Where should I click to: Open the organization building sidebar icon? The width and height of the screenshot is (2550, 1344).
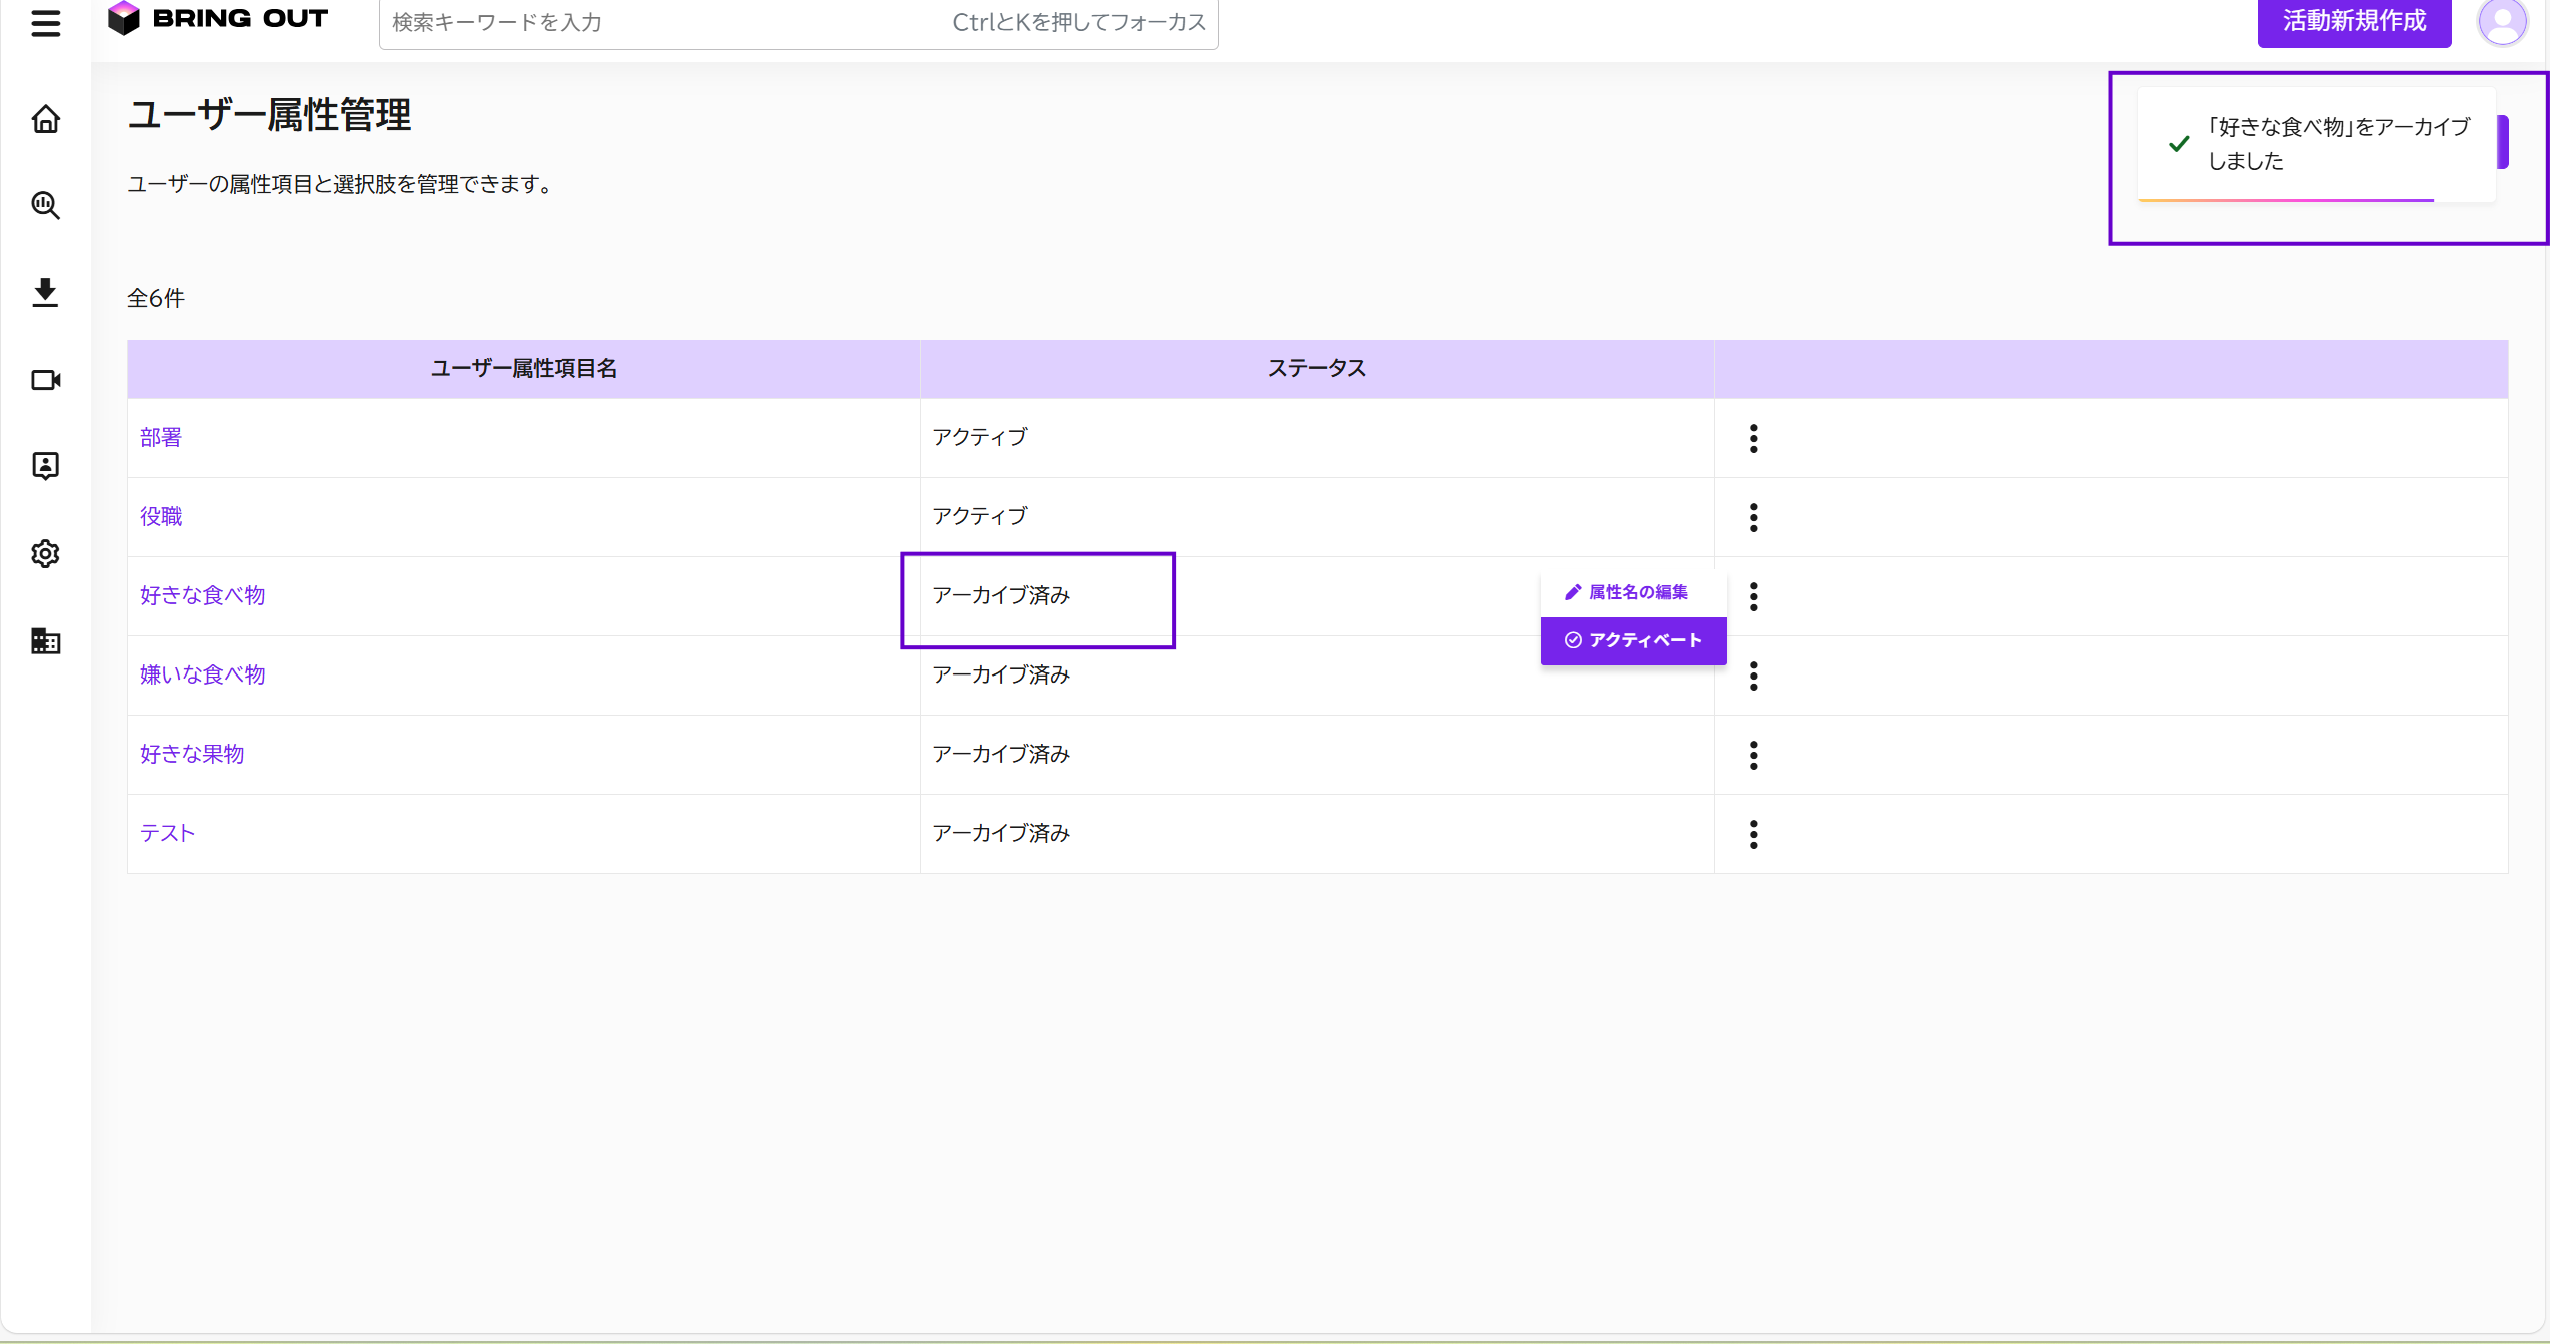45,641
